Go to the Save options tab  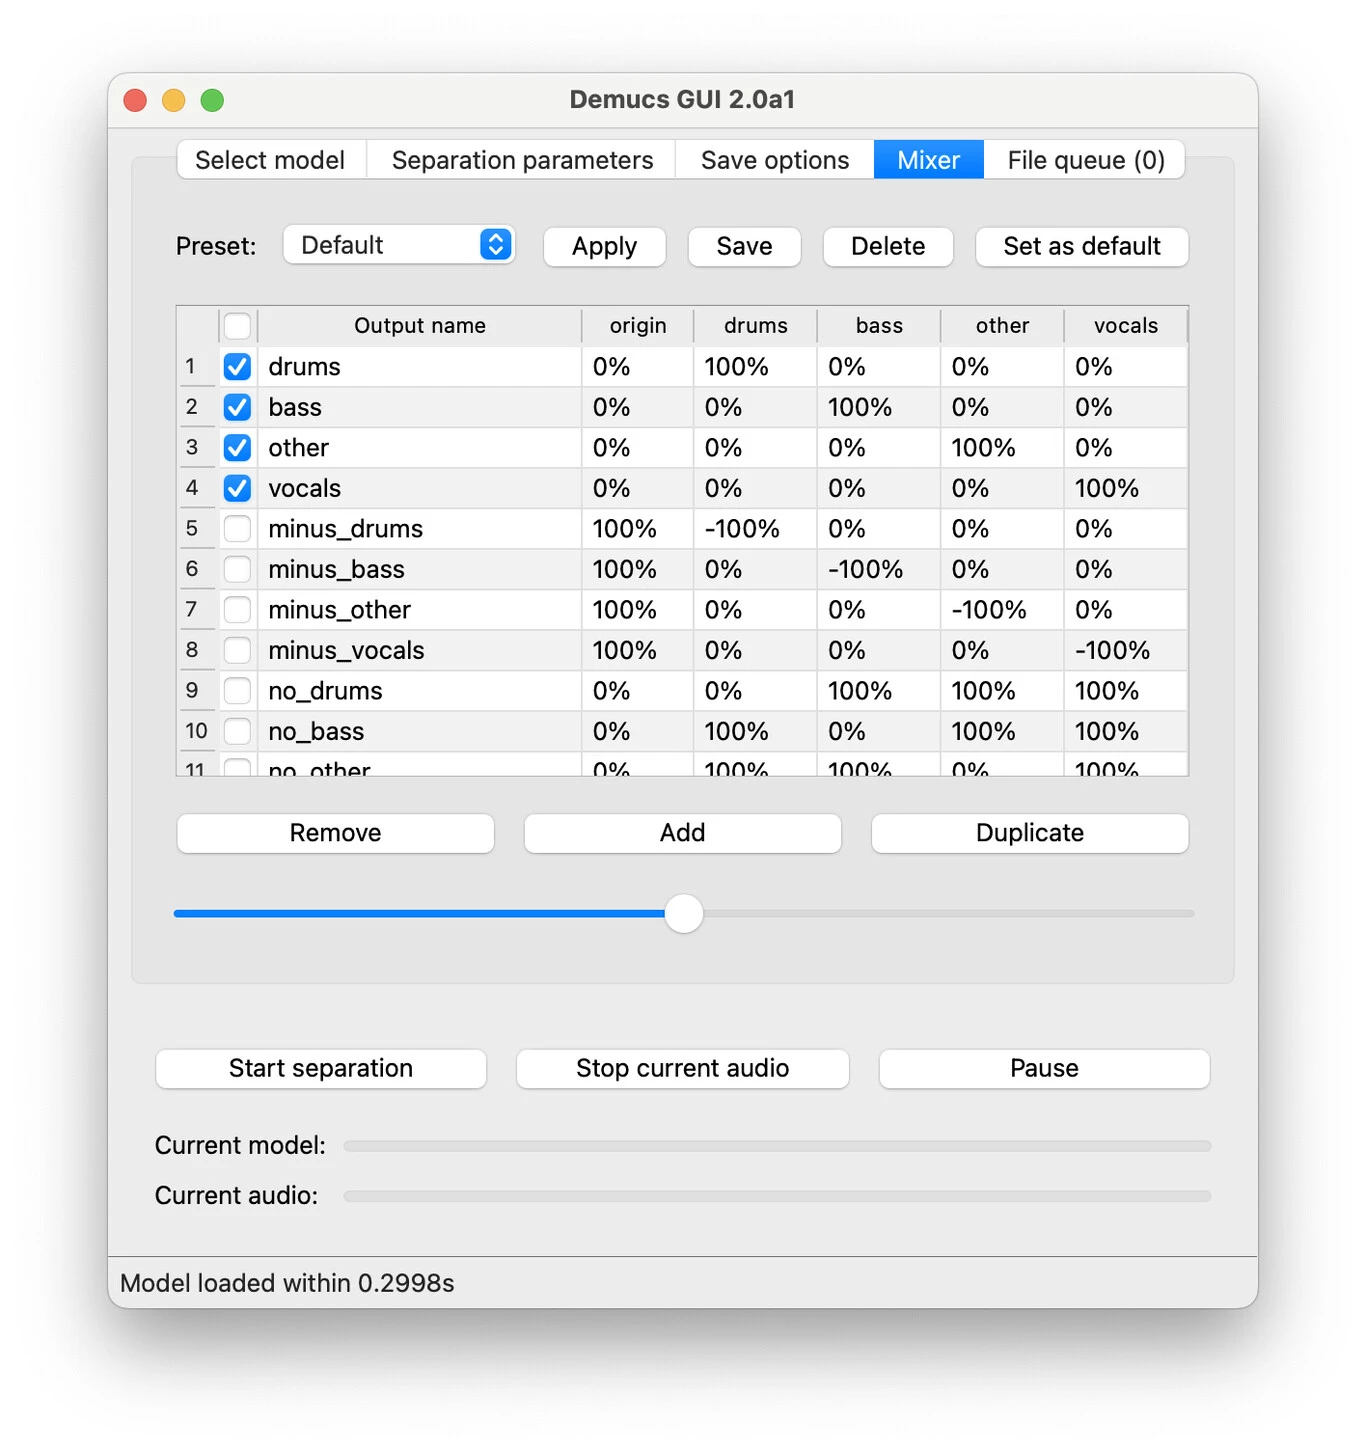[x=775, y=160]
